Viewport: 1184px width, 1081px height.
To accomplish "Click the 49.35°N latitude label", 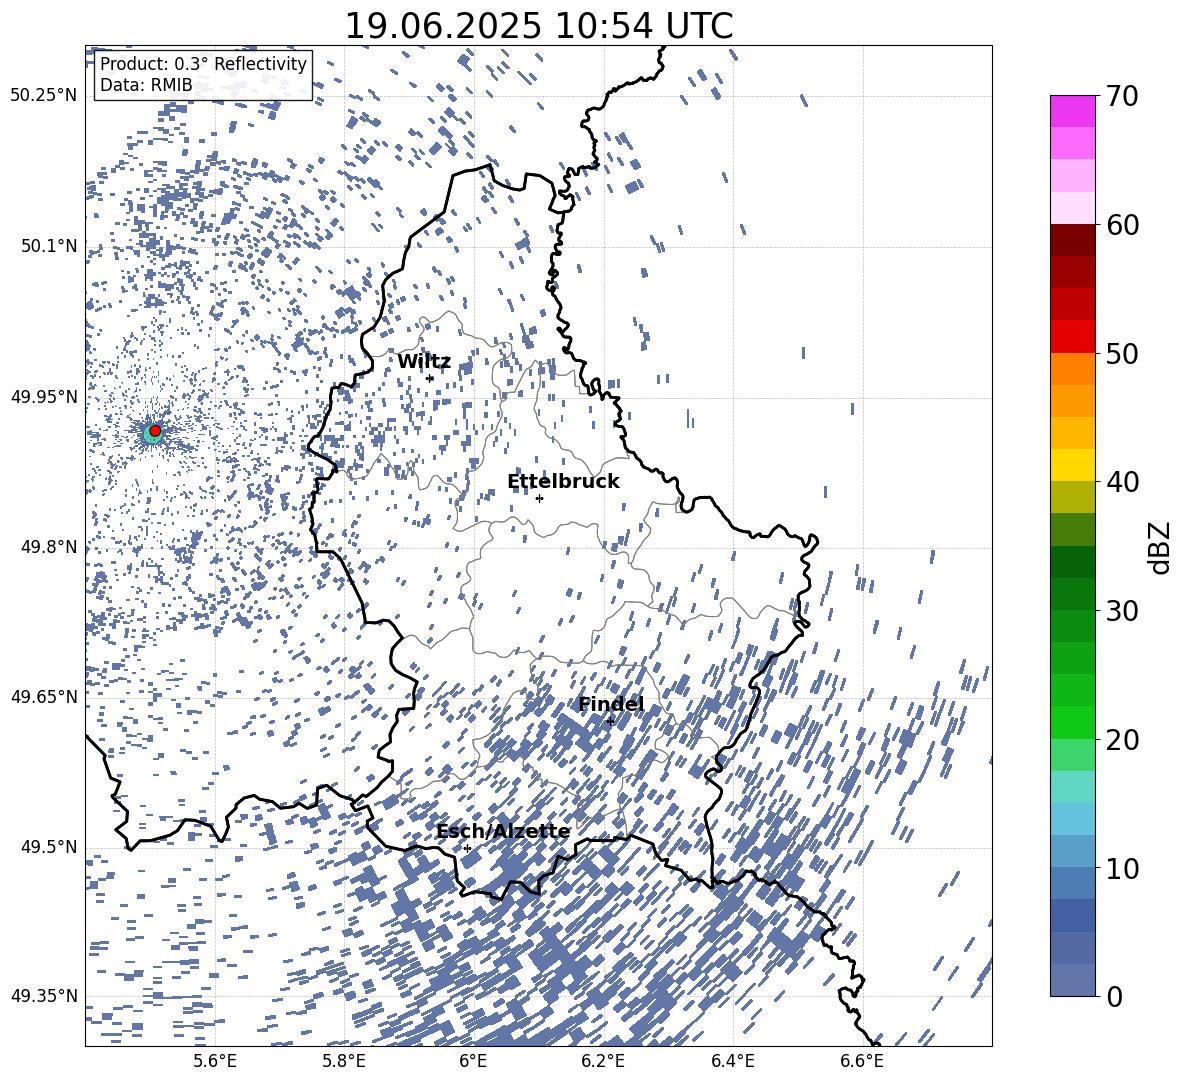I will [44, 996].
